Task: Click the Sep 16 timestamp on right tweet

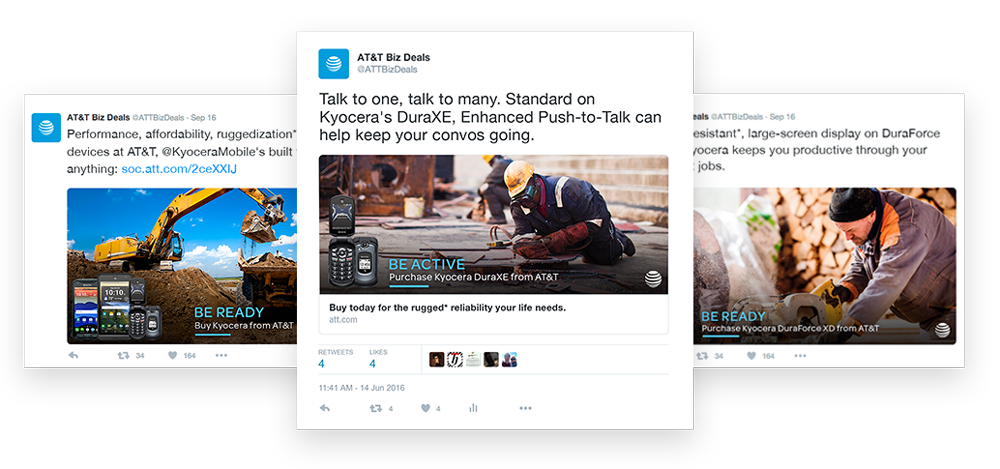Action: pos(783,117)
